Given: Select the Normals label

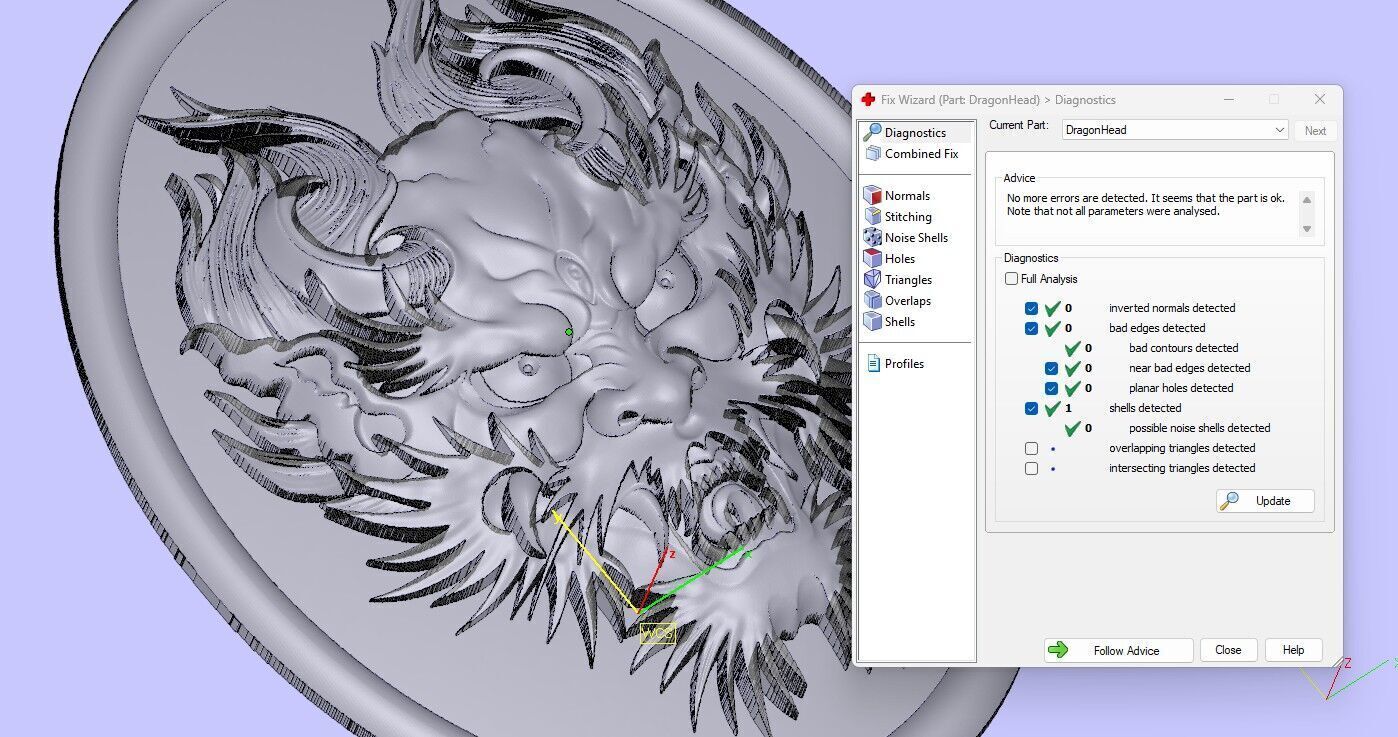Looking at the screenshot, I should point(907,195).
